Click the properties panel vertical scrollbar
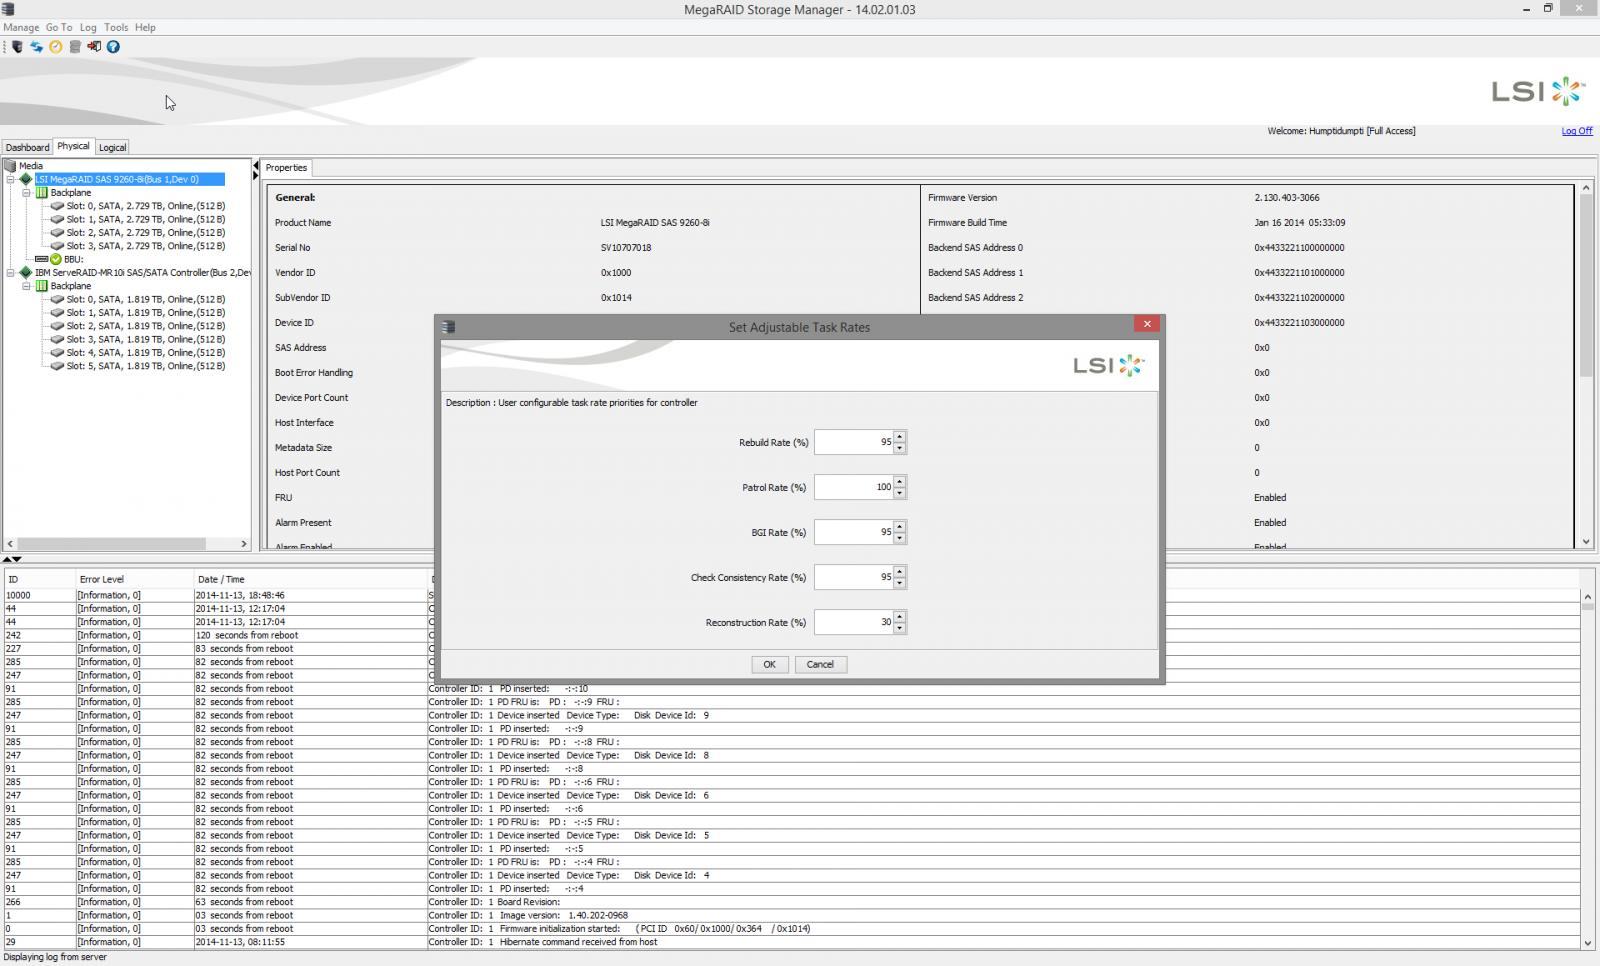 pyautogui.click(x=1585, y=365)
